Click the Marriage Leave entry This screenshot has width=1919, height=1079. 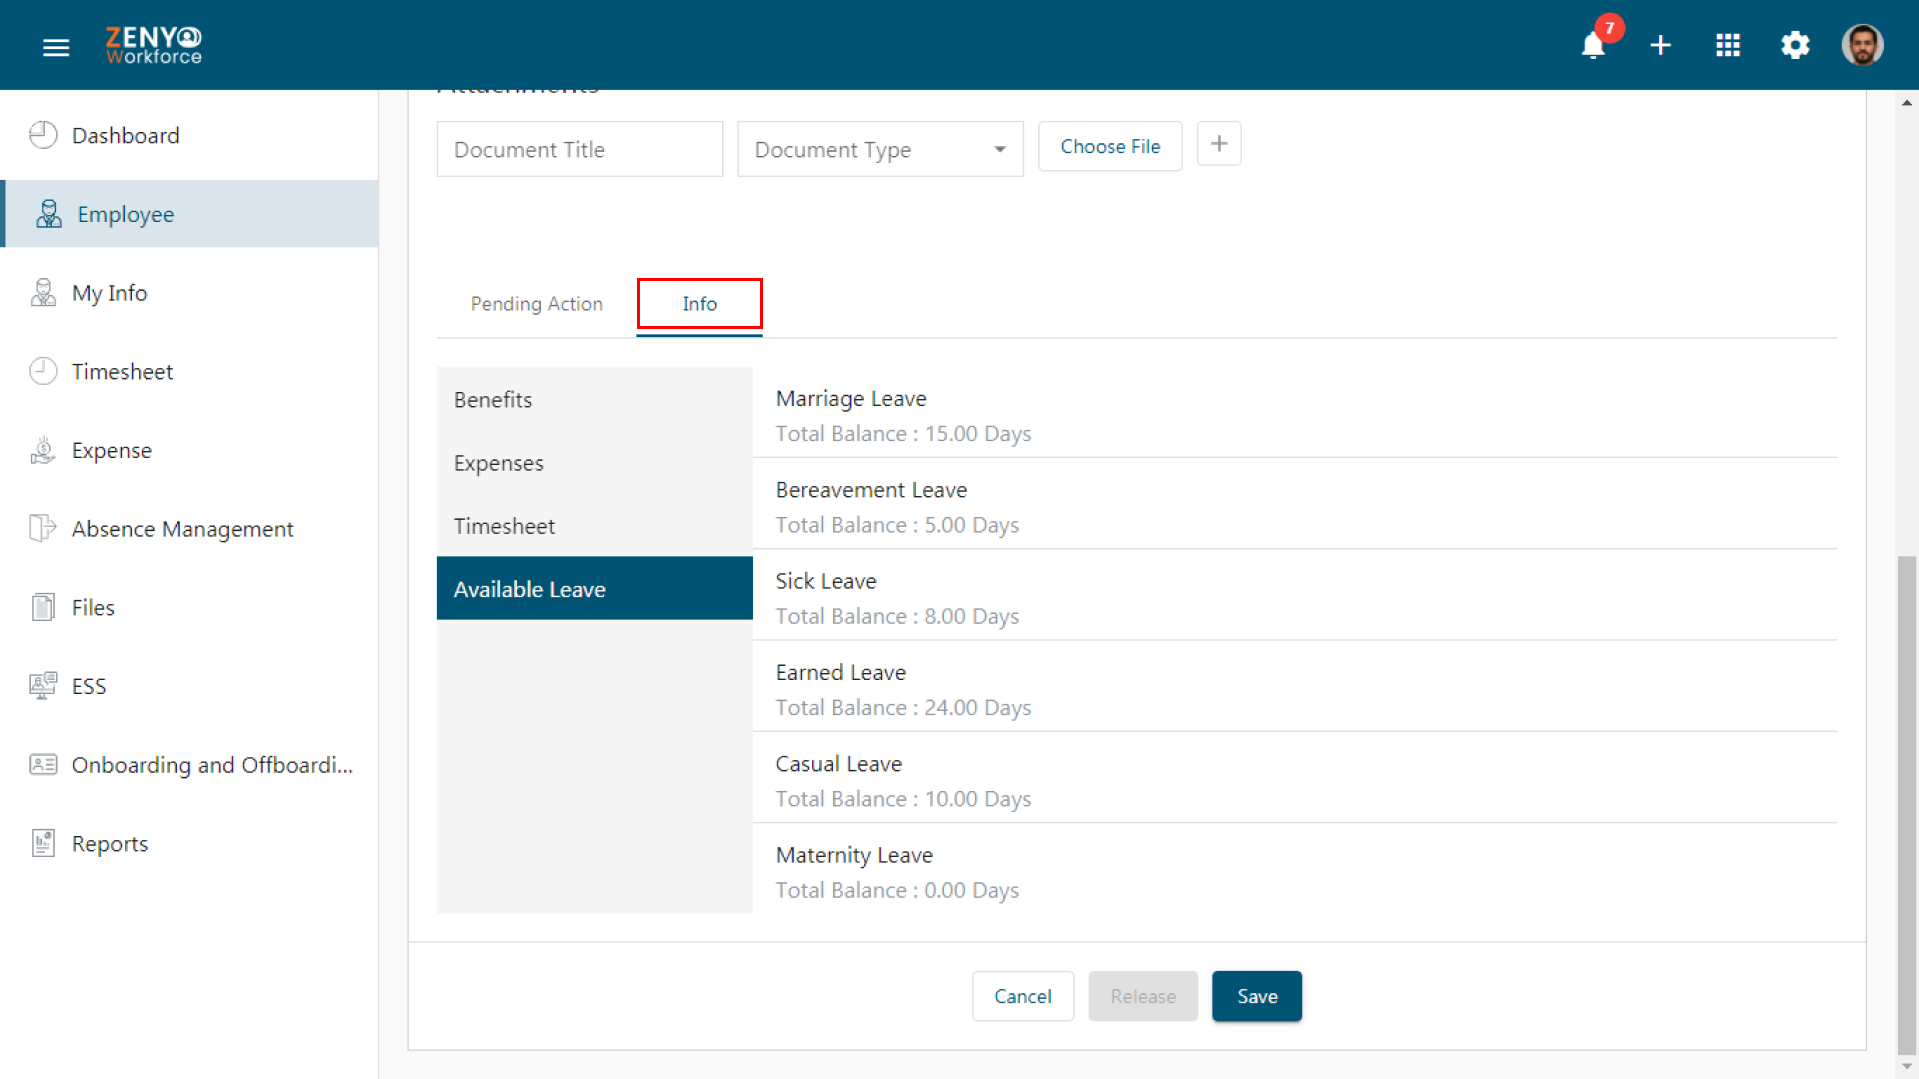click(x=1295, y=415)
